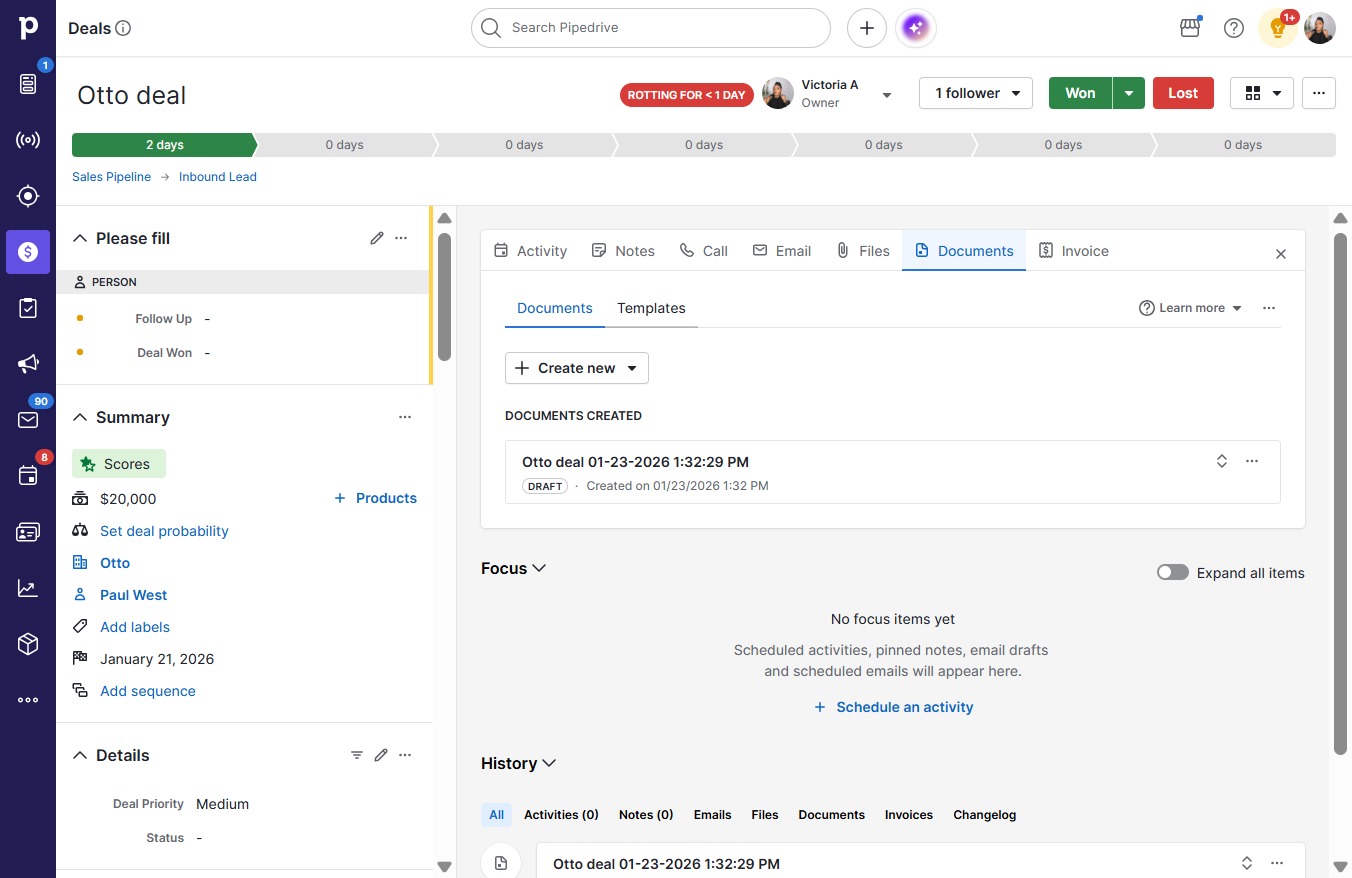This screenshot has height=878, width=1352.
Task: Open the Campaigns megaphone sidebar icon
Action: coord(28,364)
